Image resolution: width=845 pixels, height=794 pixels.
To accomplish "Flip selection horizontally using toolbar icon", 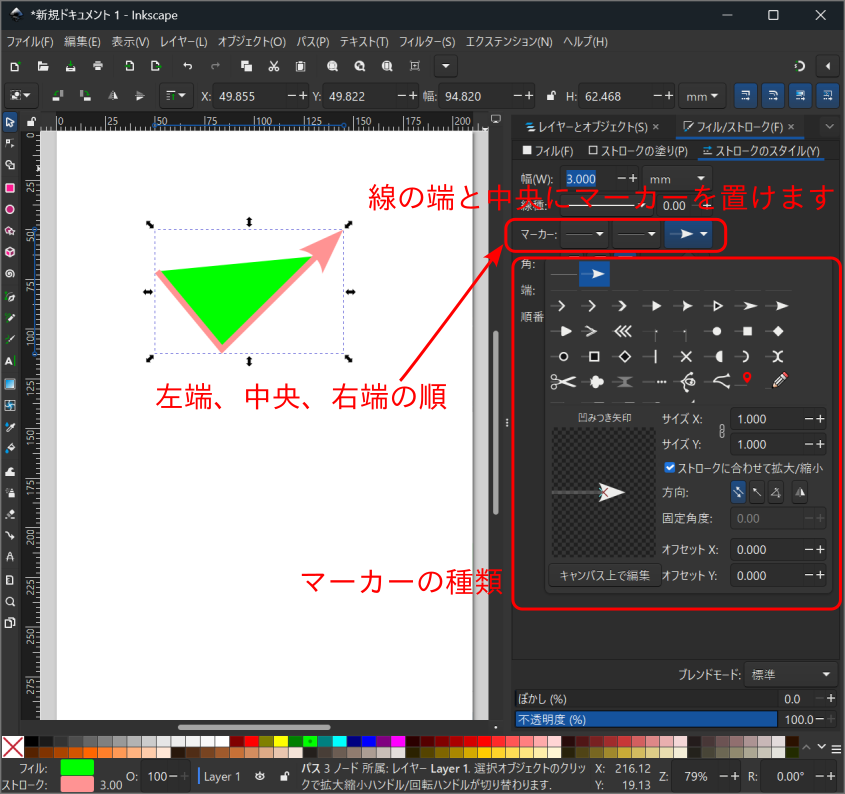I will tap(112, 96).
